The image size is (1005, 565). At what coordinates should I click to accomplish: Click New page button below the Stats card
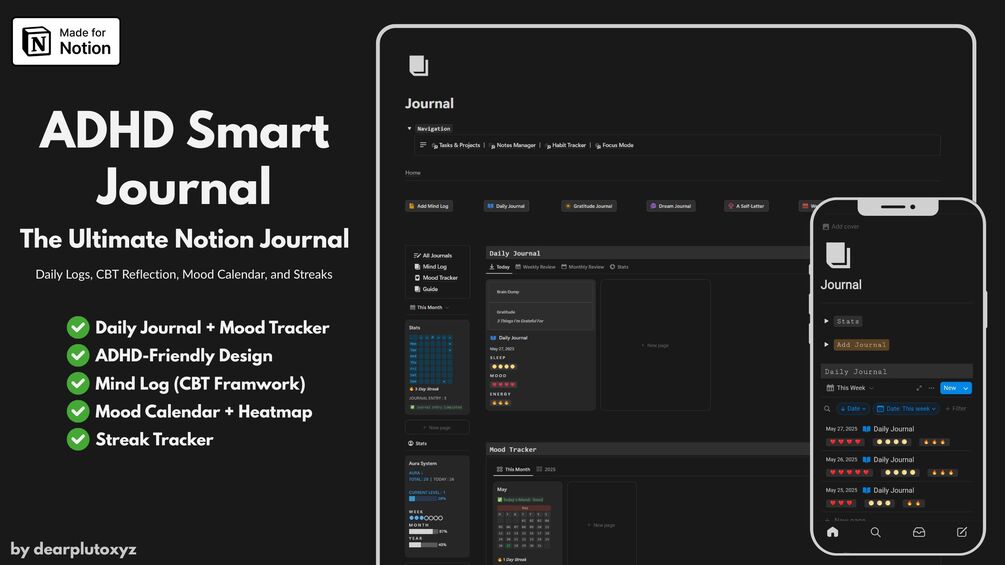[x=437, y=427]
